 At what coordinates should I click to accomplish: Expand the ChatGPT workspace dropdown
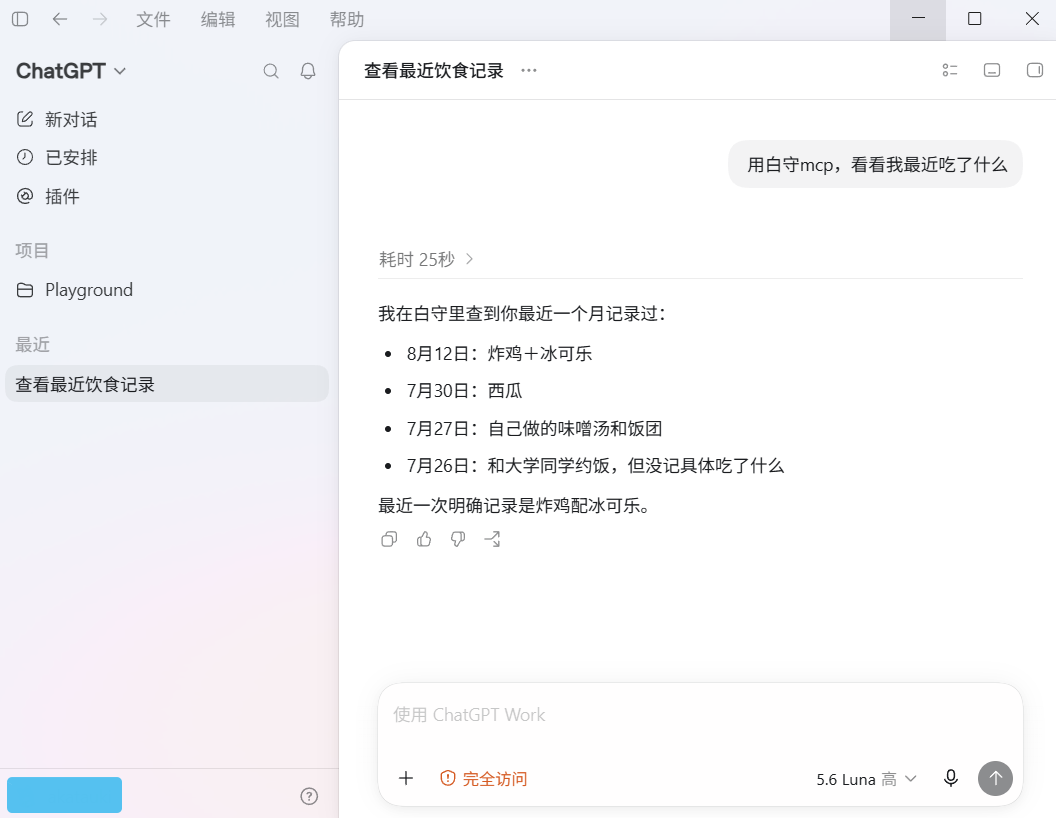coord(71,71)
